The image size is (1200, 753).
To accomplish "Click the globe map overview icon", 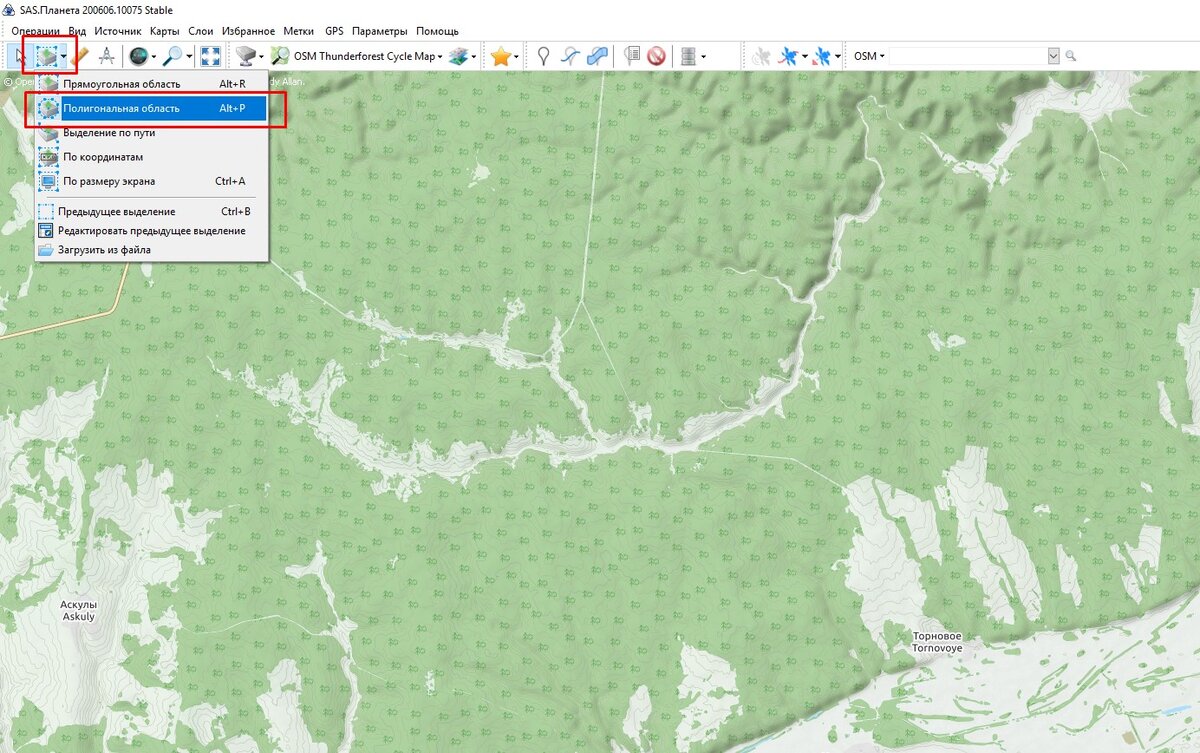I will (138, 56).
